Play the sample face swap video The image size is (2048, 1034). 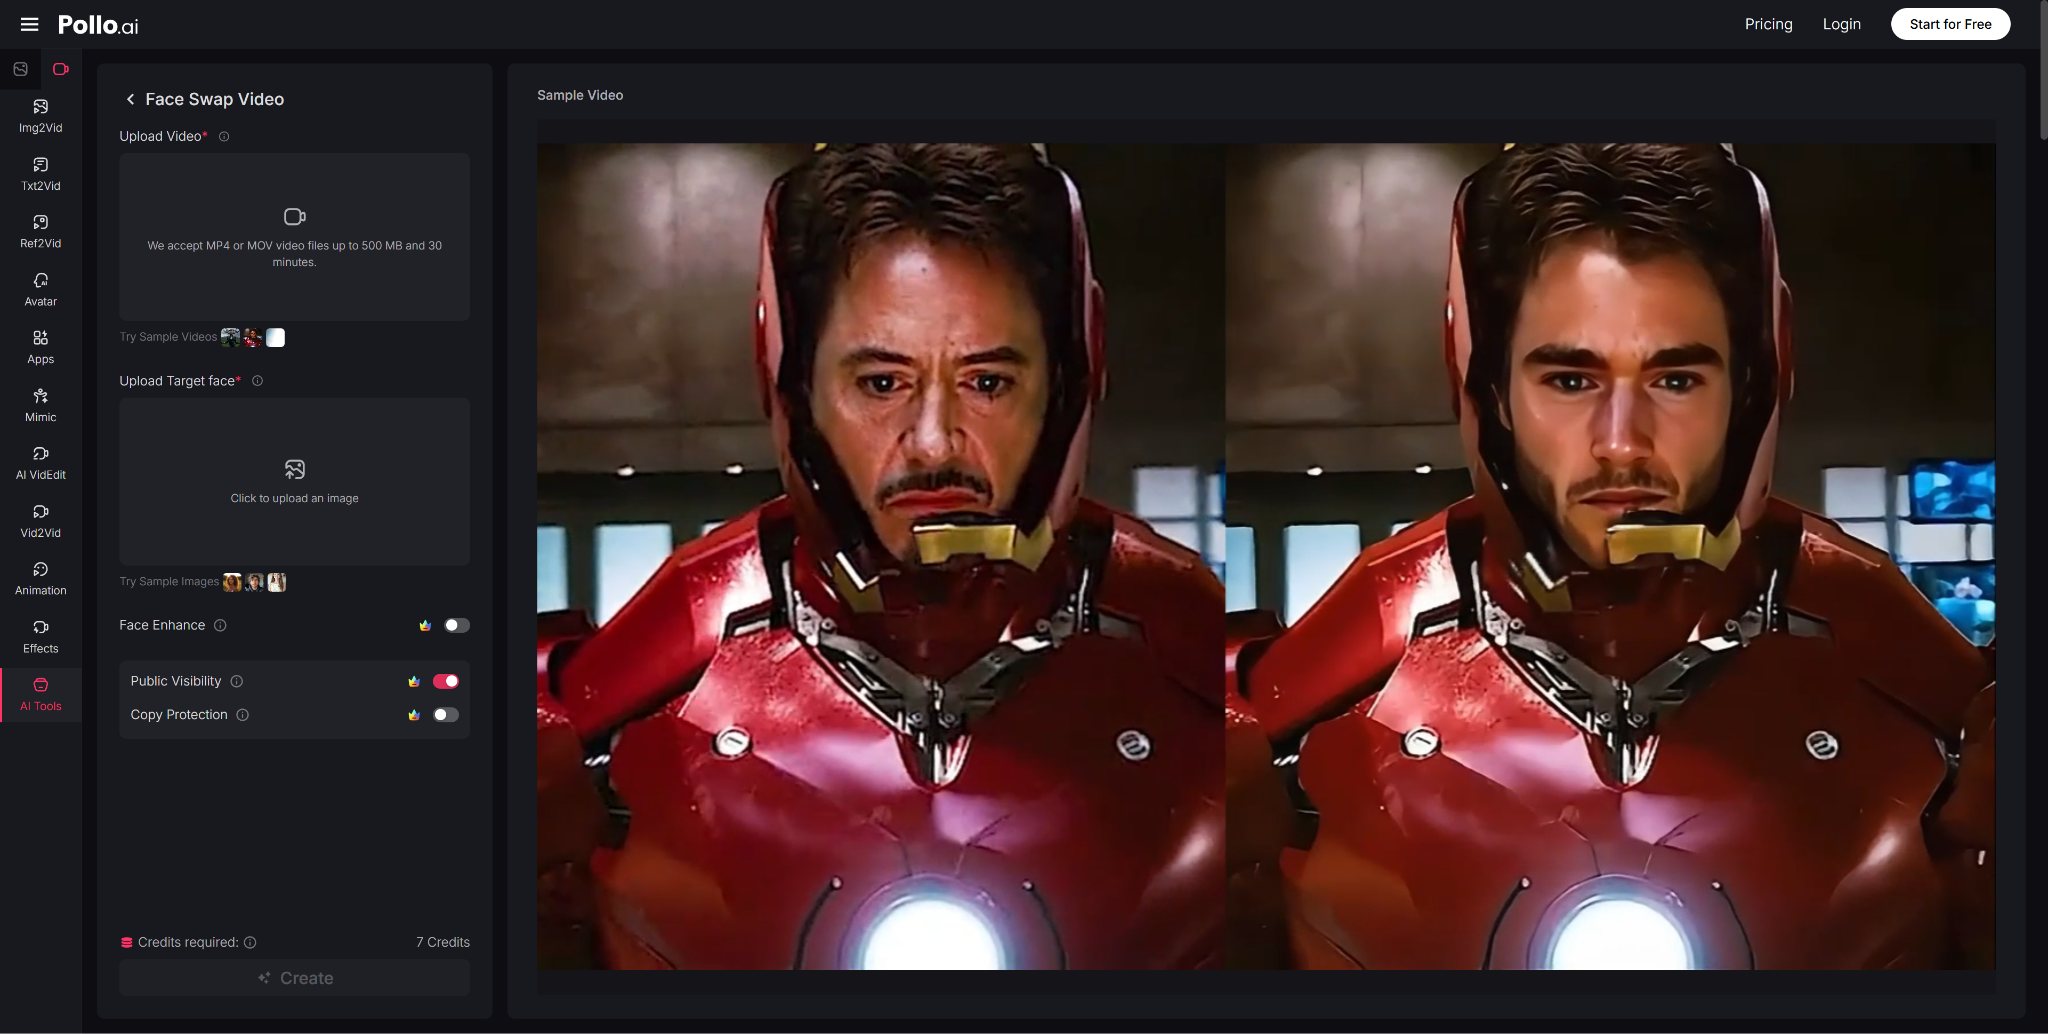click(x=1266, y=556)
